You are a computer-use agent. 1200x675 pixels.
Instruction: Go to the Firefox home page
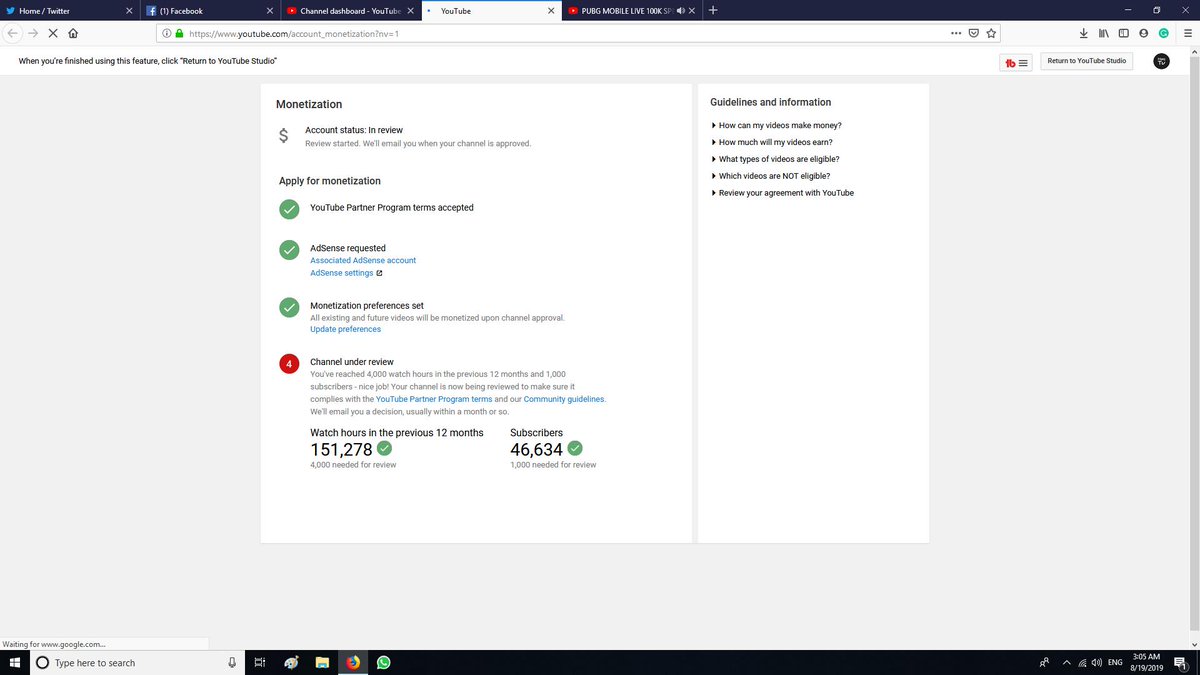[73, 32]
